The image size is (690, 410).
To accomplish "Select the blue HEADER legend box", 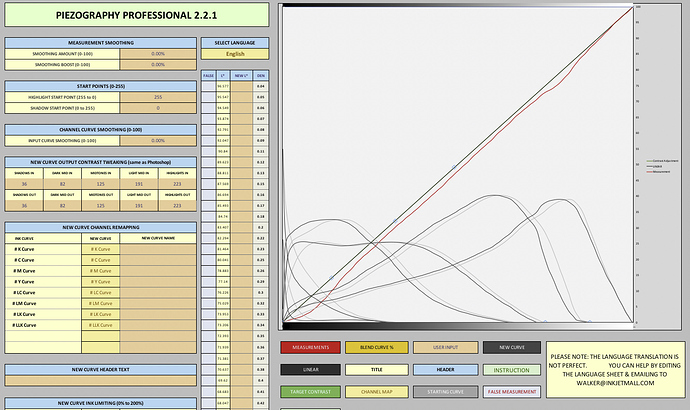I will (x=445, y=370).
